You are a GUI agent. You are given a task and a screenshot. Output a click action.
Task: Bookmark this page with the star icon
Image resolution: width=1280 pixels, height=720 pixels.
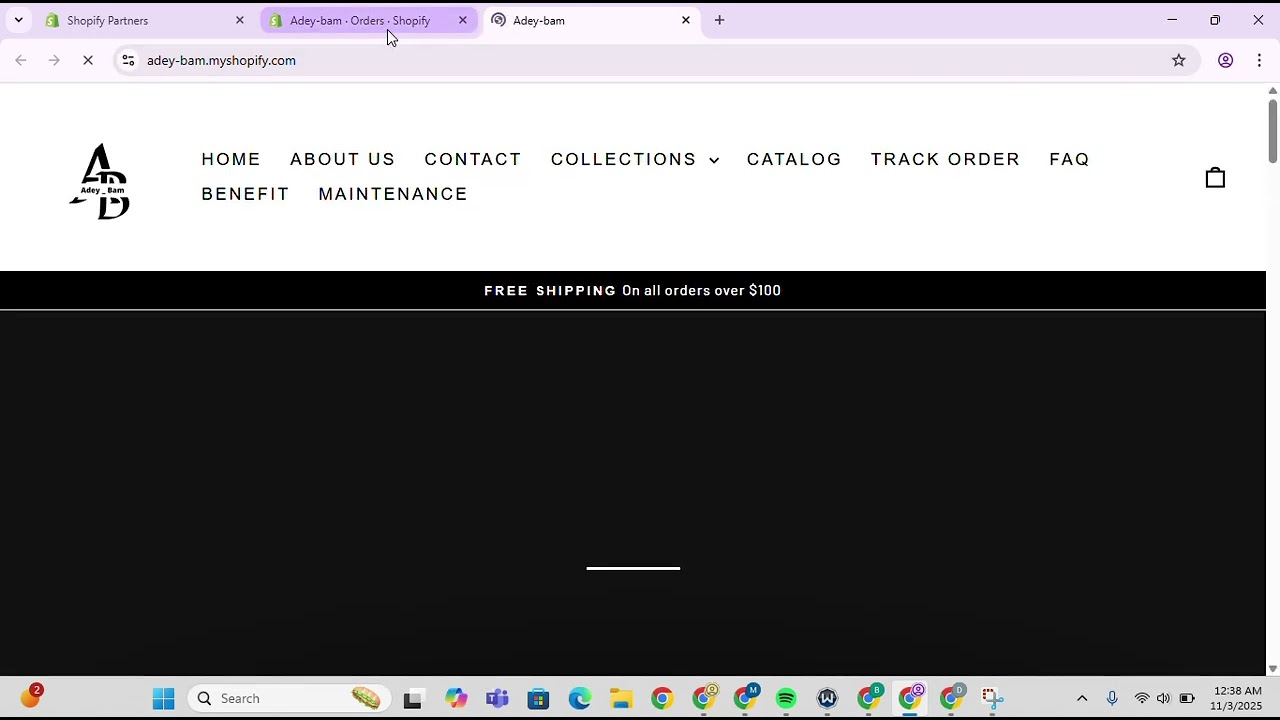pyautogui.click(x=1179, y=60)
